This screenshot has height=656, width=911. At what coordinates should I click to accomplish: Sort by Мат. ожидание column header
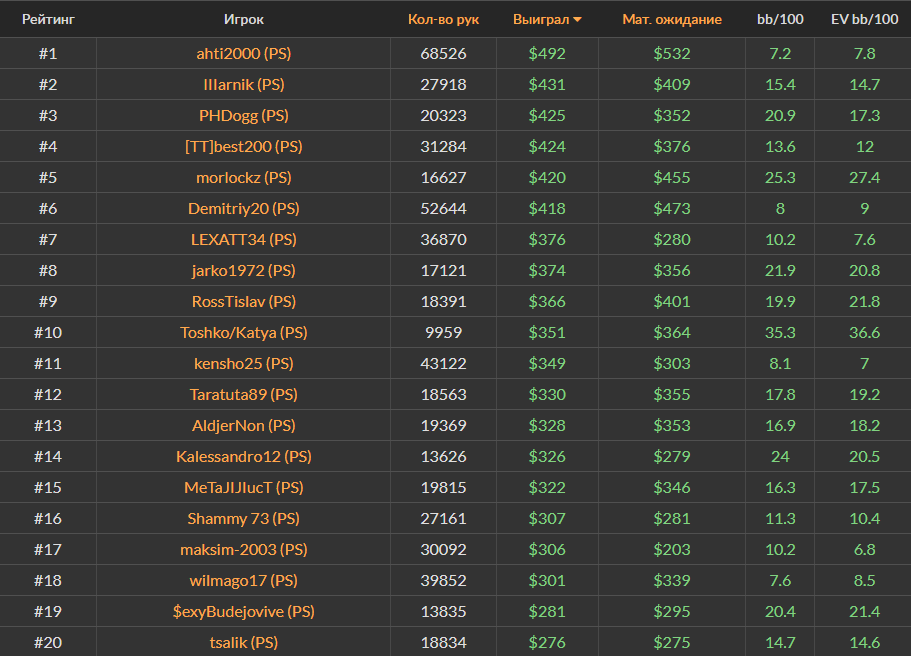[x=671, y=19]
